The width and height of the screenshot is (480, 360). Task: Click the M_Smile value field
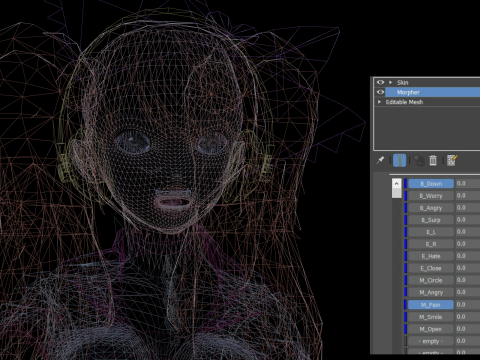click(468, 317)
